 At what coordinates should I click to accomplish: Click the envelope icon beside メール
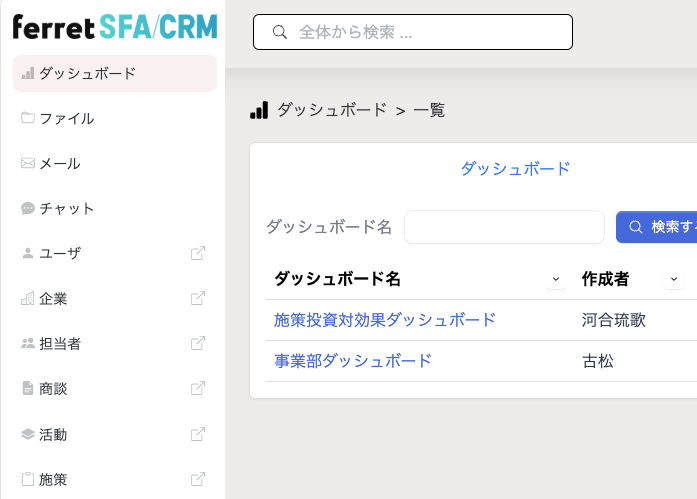coord(28,163)
